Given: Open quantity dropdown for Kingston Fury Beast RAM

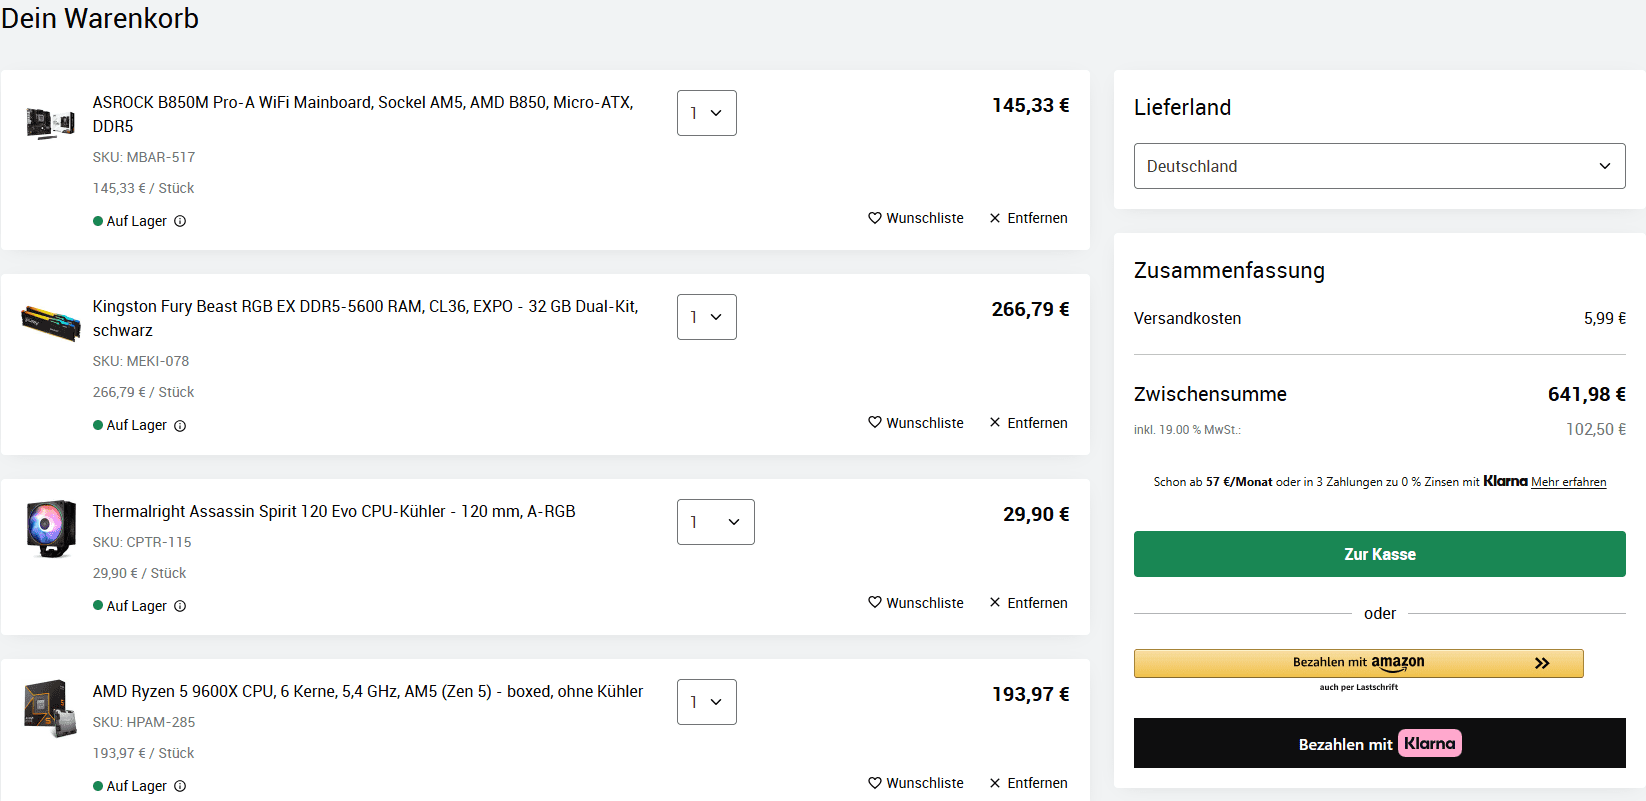Looking at the screenshot, I should 706,317.
